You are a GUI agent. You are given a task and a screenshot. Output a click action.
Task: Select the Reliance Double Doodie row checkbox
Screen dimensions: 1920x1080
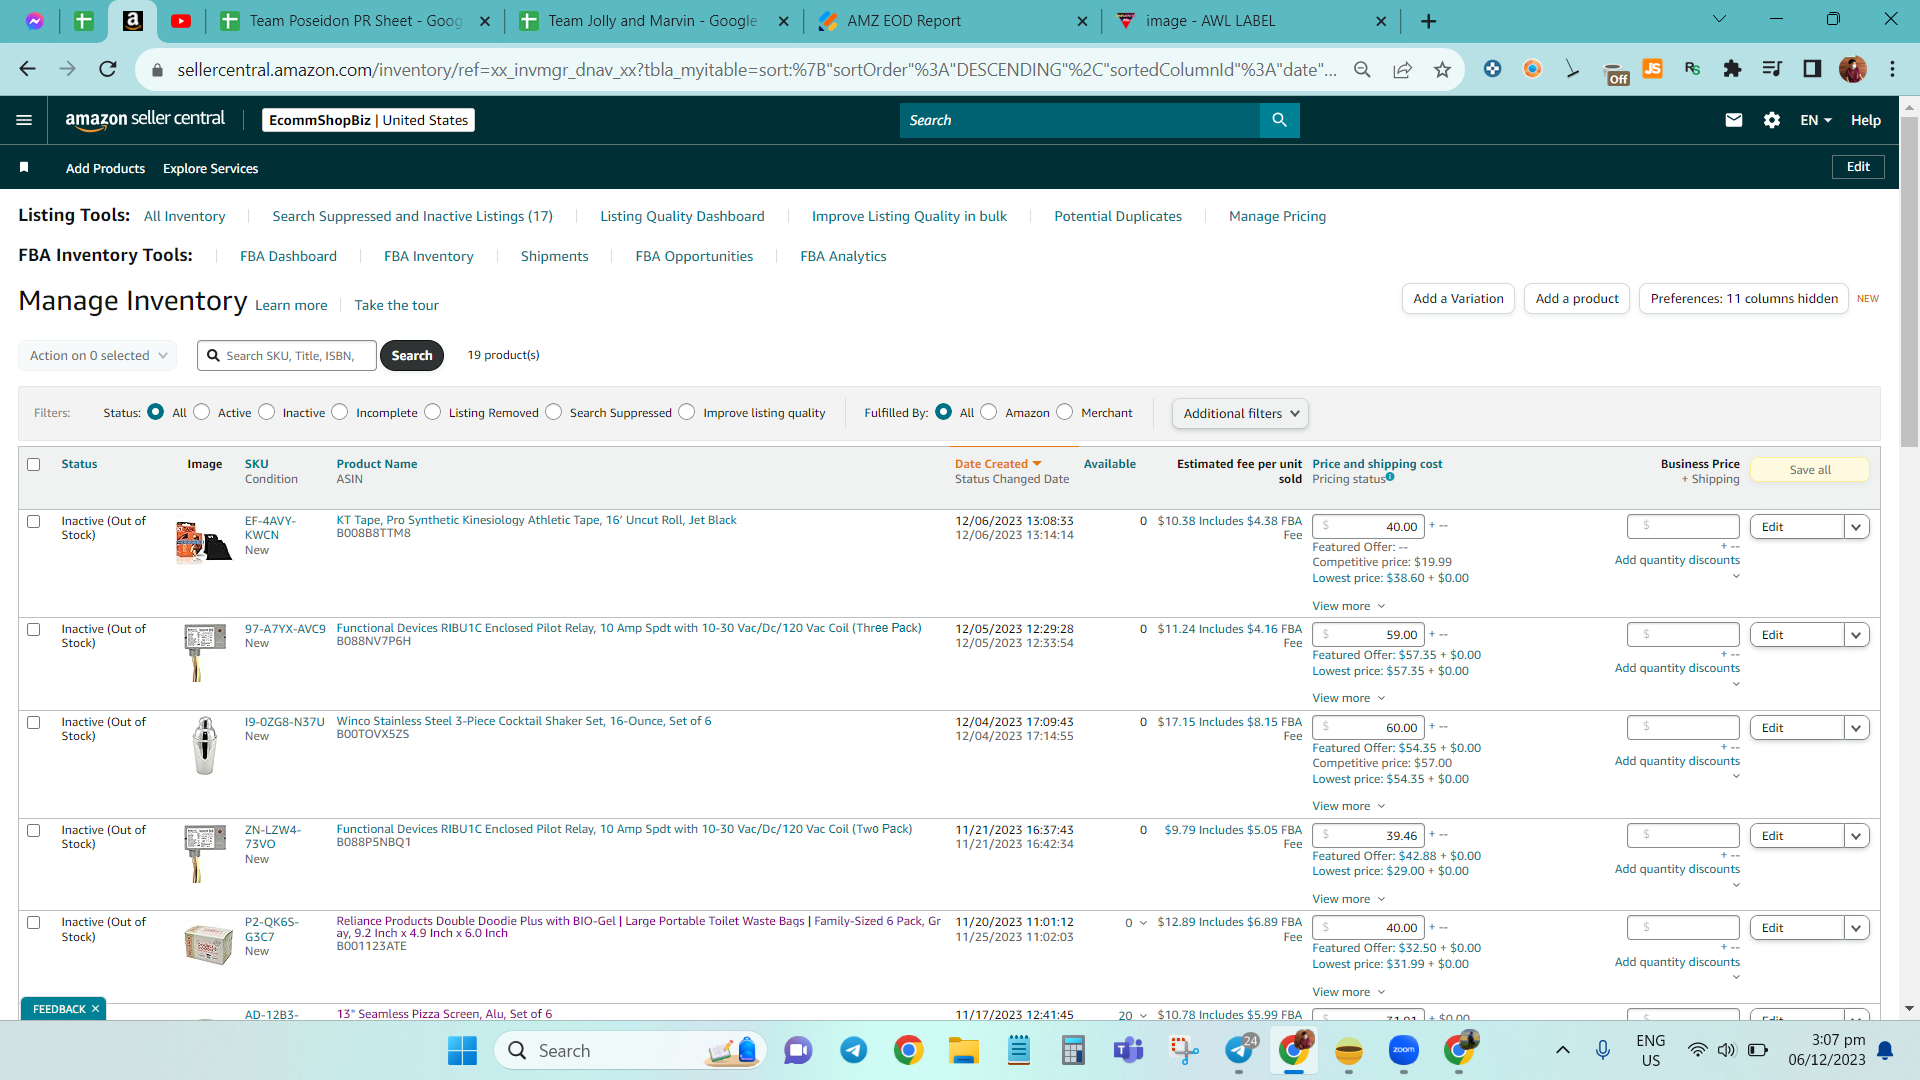coord(34,922)
